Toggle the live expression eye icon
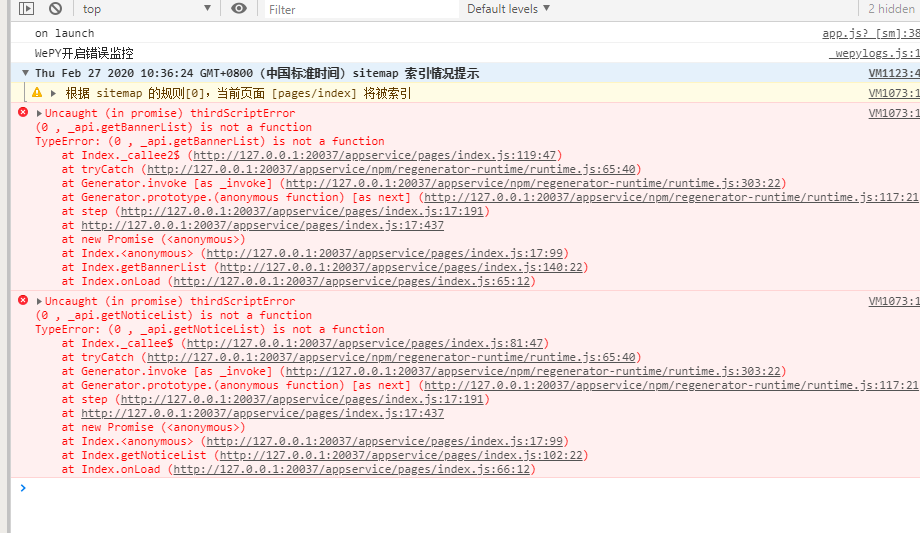The width and height of the screenshot is (920, 533). click(239, 8)
